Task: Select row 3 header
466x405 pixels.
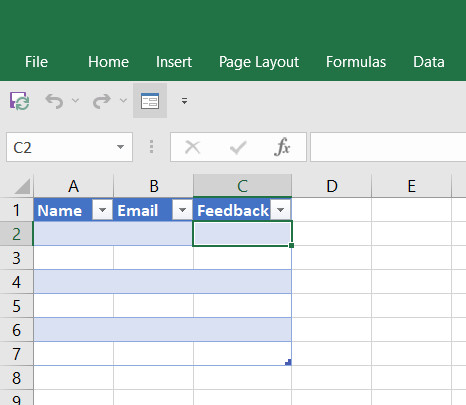Action: (x=16, y=258)
